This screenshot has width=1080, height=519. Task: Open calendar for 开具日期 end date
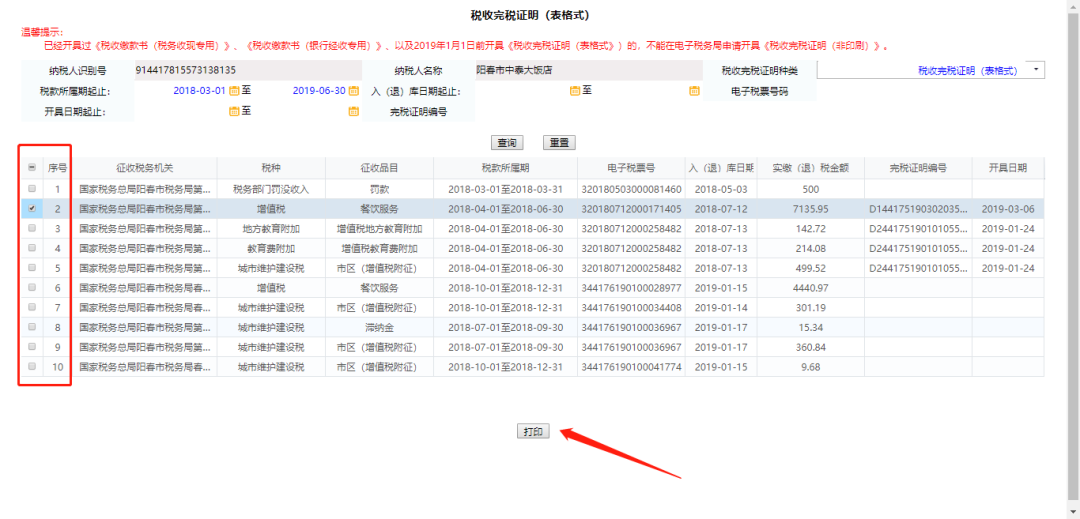353,111
